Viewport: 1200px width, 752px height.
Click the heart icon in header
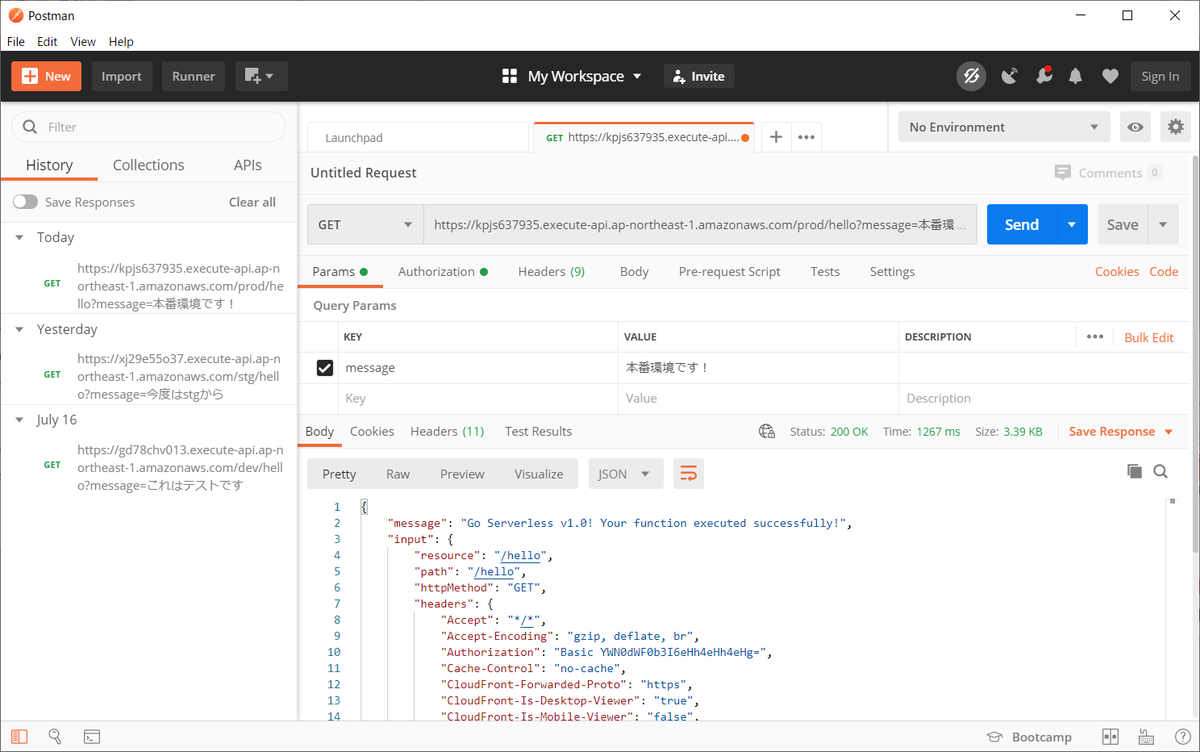tap(1109, 76)
